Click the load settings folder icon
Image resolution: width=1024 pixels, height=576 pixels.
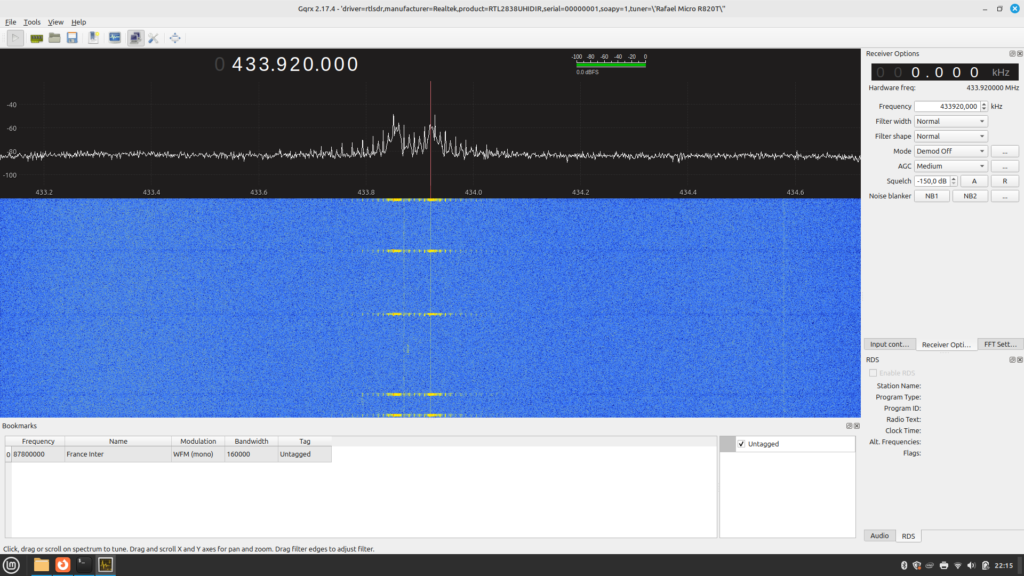[55, 38]
